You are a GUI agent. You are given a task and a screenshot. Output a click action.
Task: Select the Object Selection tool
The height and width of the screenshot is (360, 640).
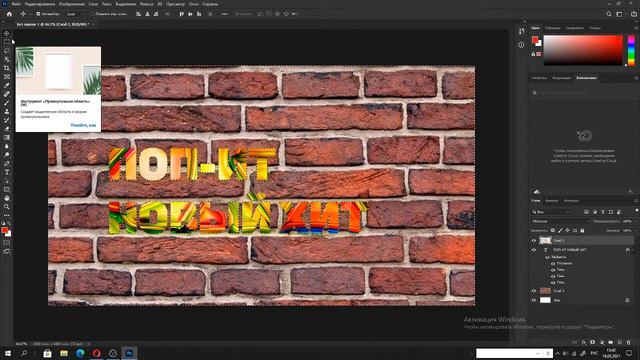coord(7,59)
